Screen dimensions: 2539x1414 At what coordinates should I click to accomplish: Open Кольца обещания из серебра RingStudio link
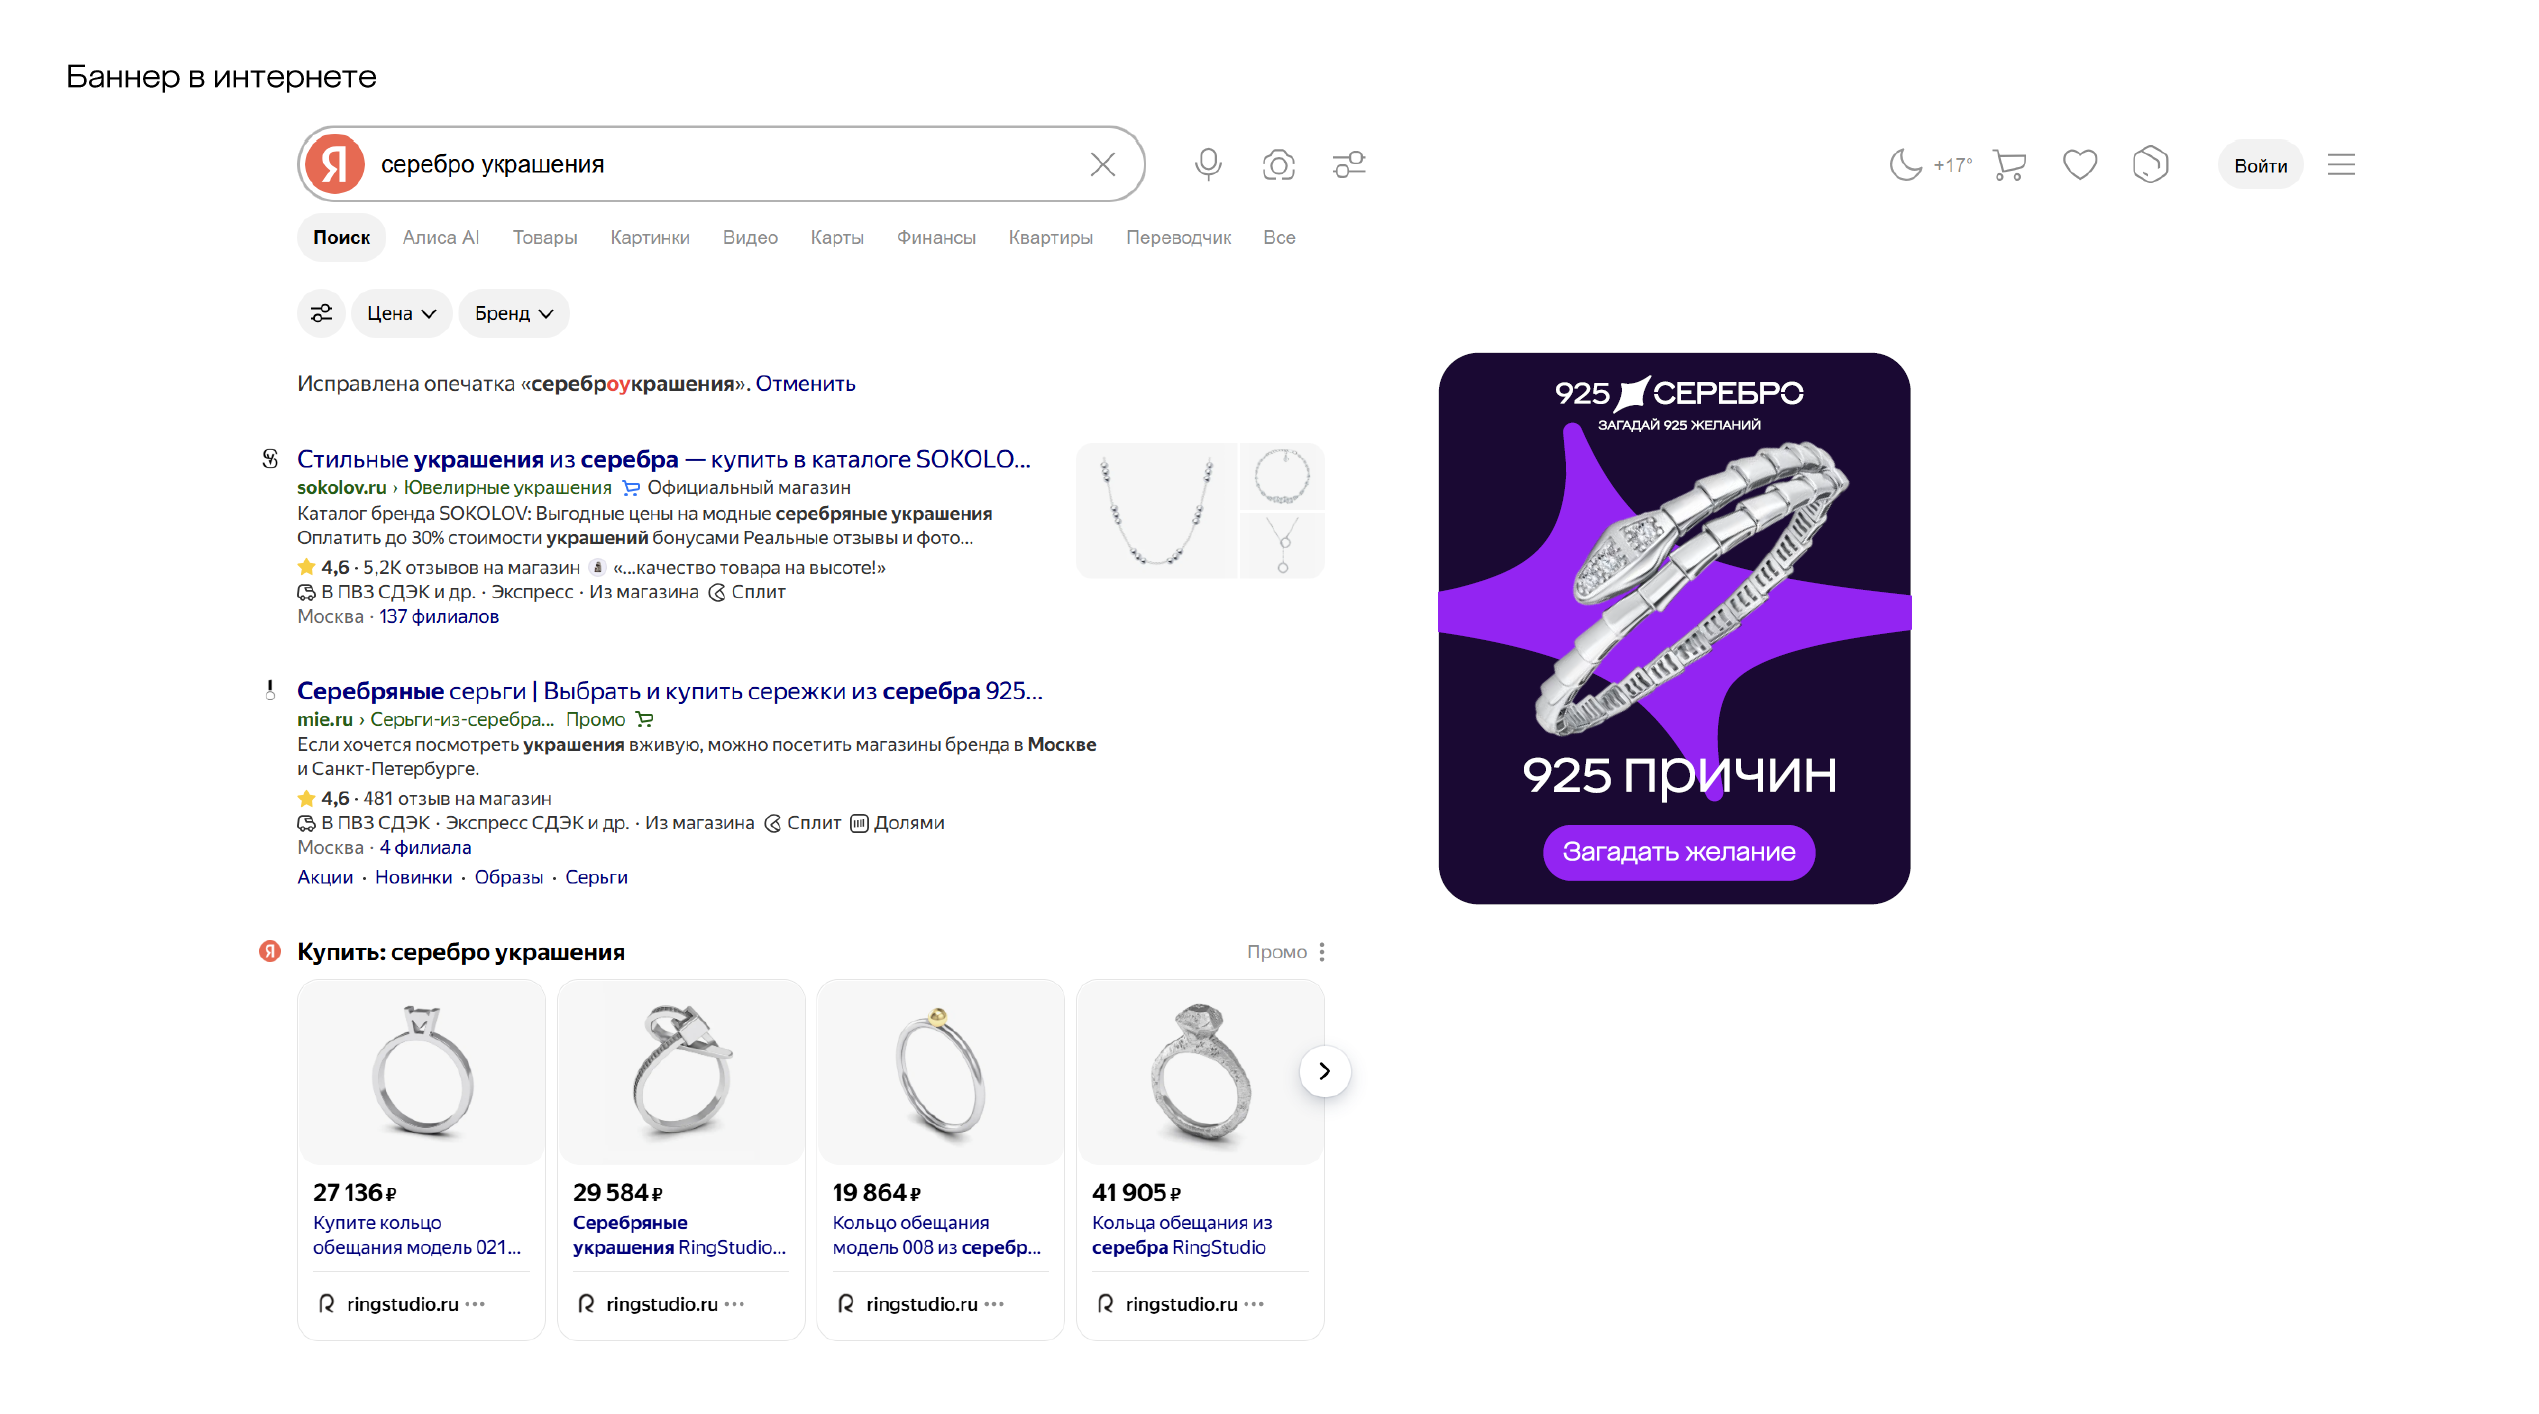1181,1235
